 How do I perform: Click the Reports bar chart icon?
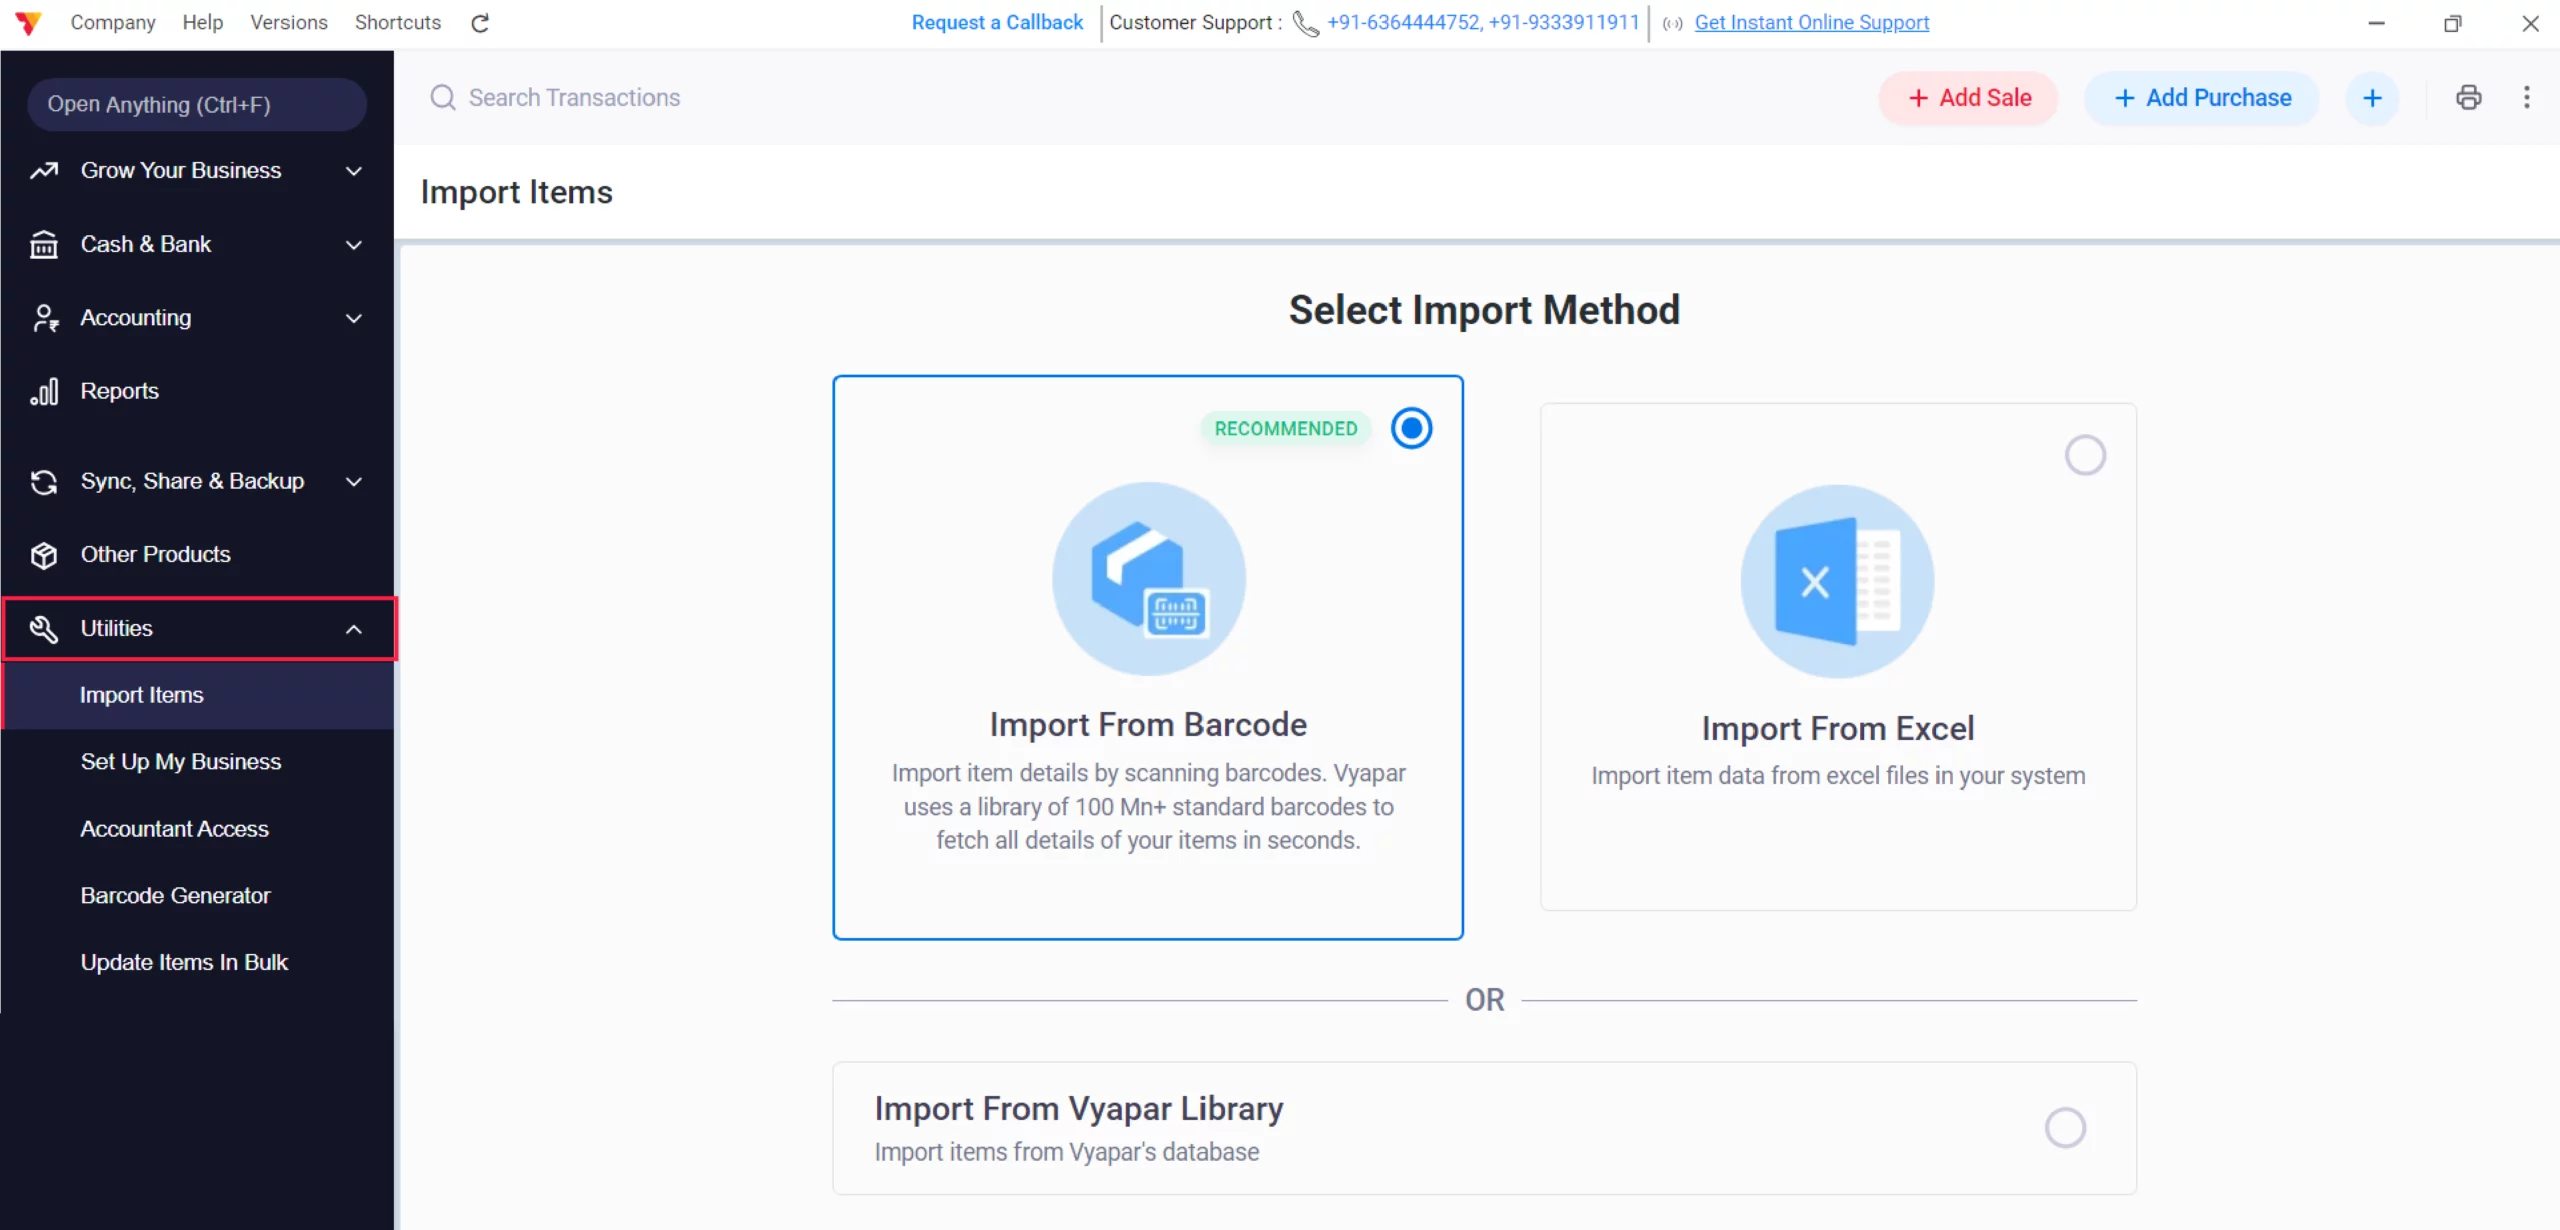click(x=44, y=391)
